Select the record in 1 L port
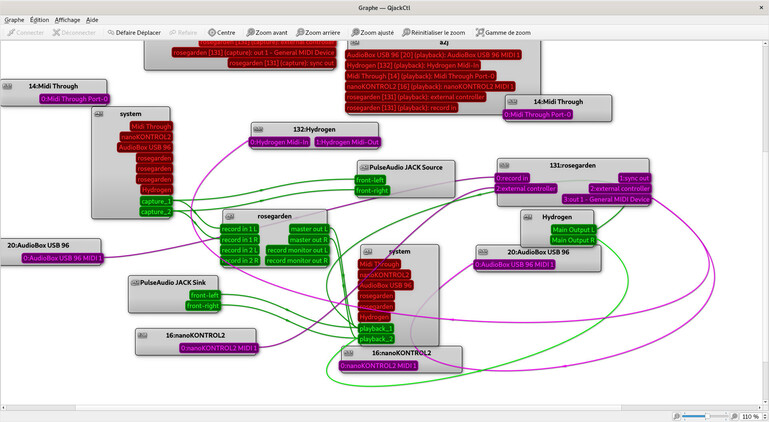 239,229
